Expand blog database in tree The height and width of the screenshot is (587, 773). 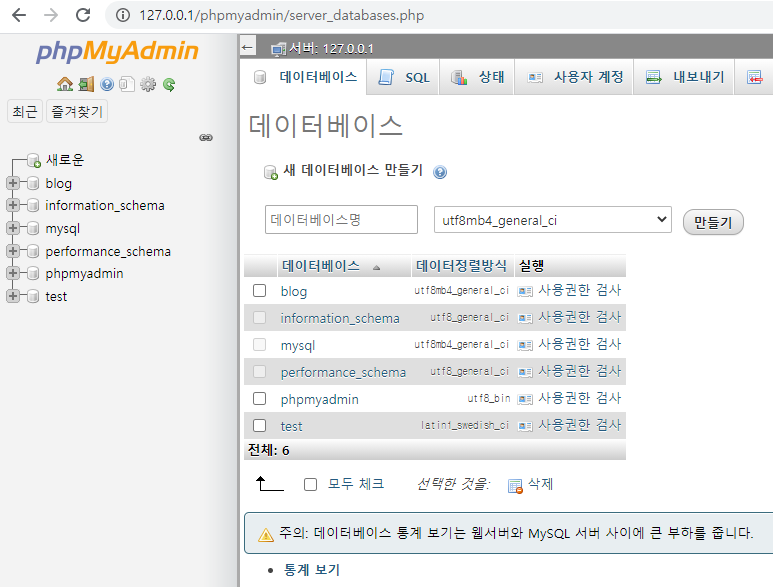13,183
